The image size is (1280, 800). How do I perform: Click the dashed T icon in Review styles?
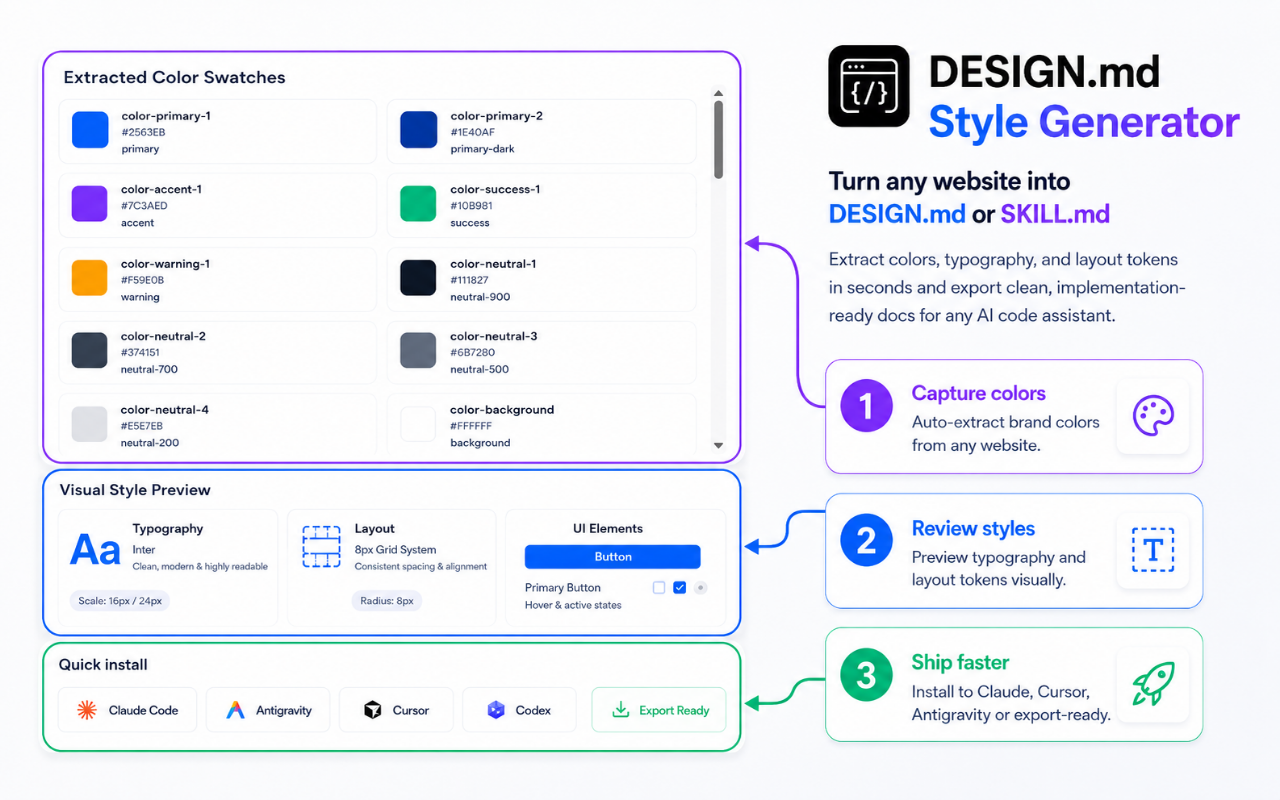(x=1153, y=550)
